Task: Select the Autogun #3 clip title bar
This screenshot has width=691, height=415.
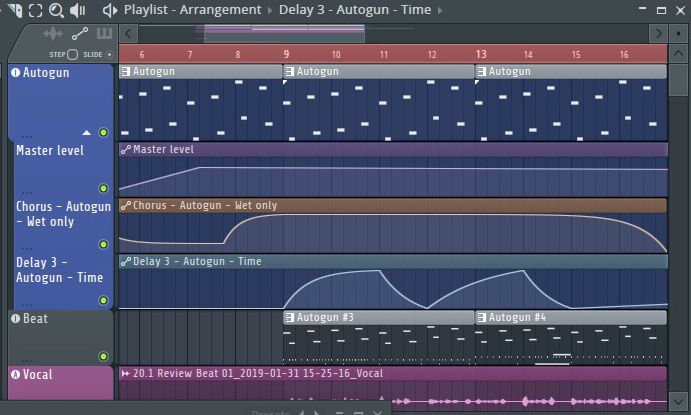Action: pyautogui.click(x=379, y=318)
